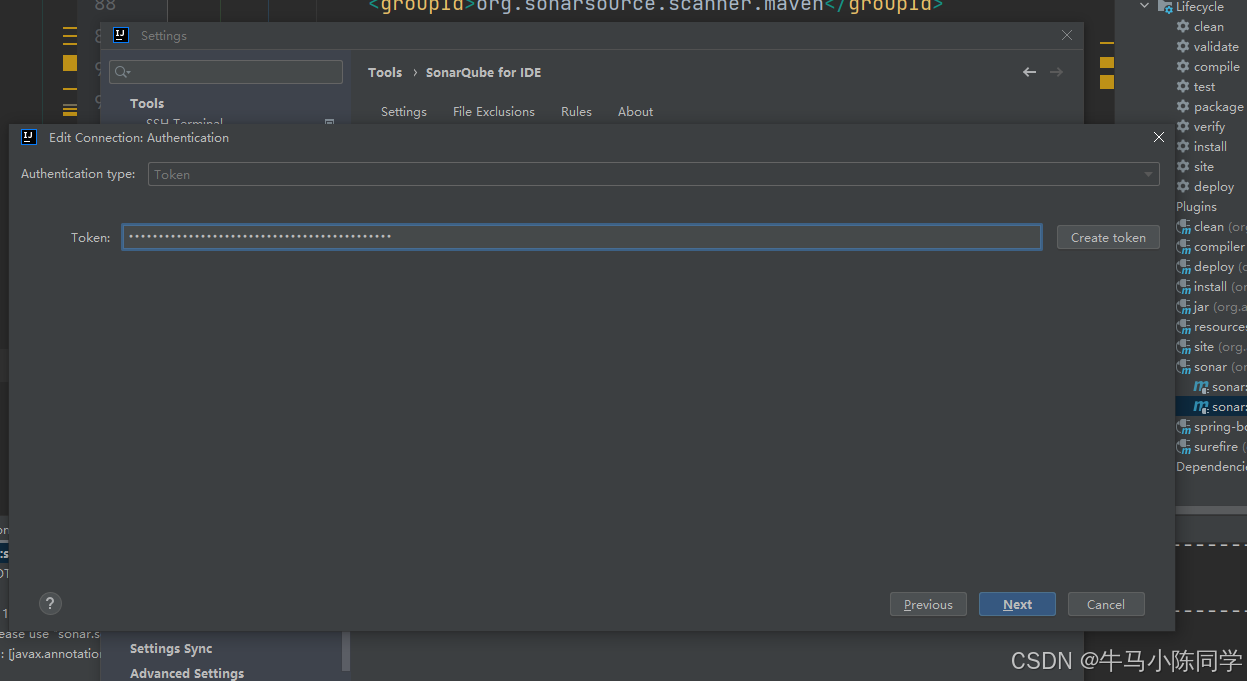Image resolution: width=1247 pixels, height=681 pixels.
Task: Click the clean plugin icon under Plugins
Action: click(1184, 227)
